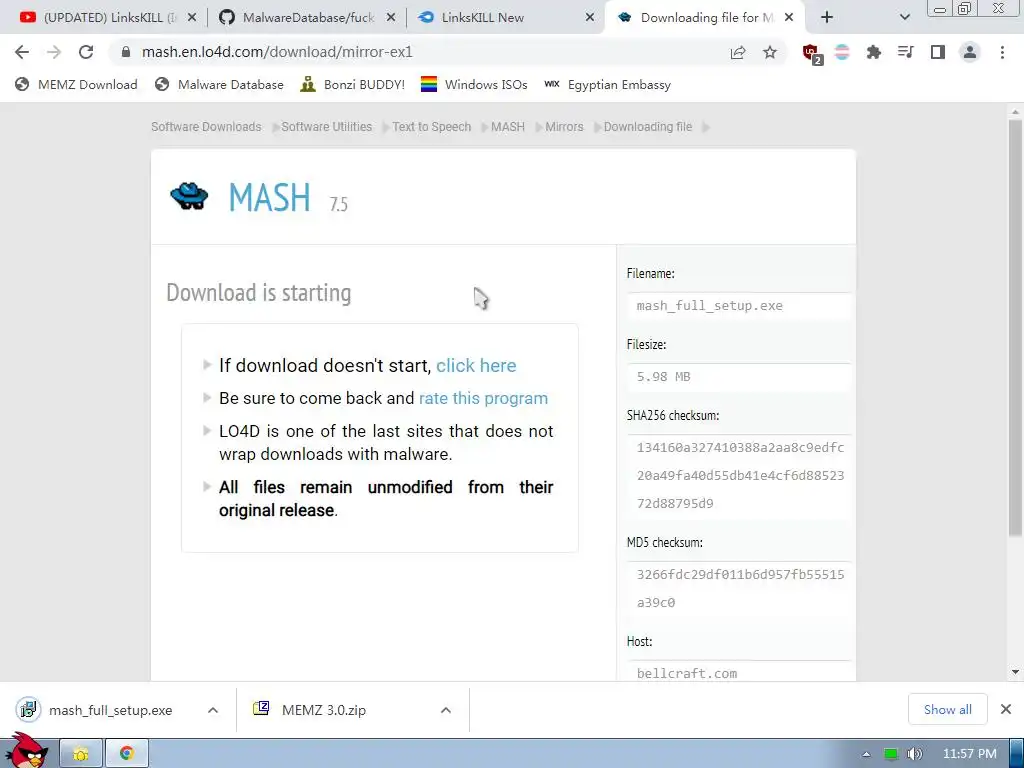This screenshot has width=1024, height=768.
Task: Click Show all downloads button
Action: click(948, 709)
